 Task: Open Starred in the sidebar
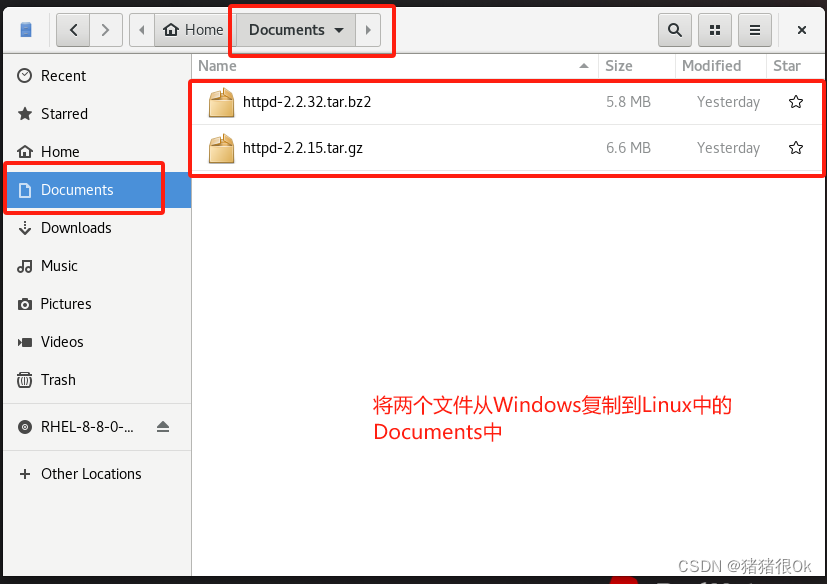(x=98, y=114)
